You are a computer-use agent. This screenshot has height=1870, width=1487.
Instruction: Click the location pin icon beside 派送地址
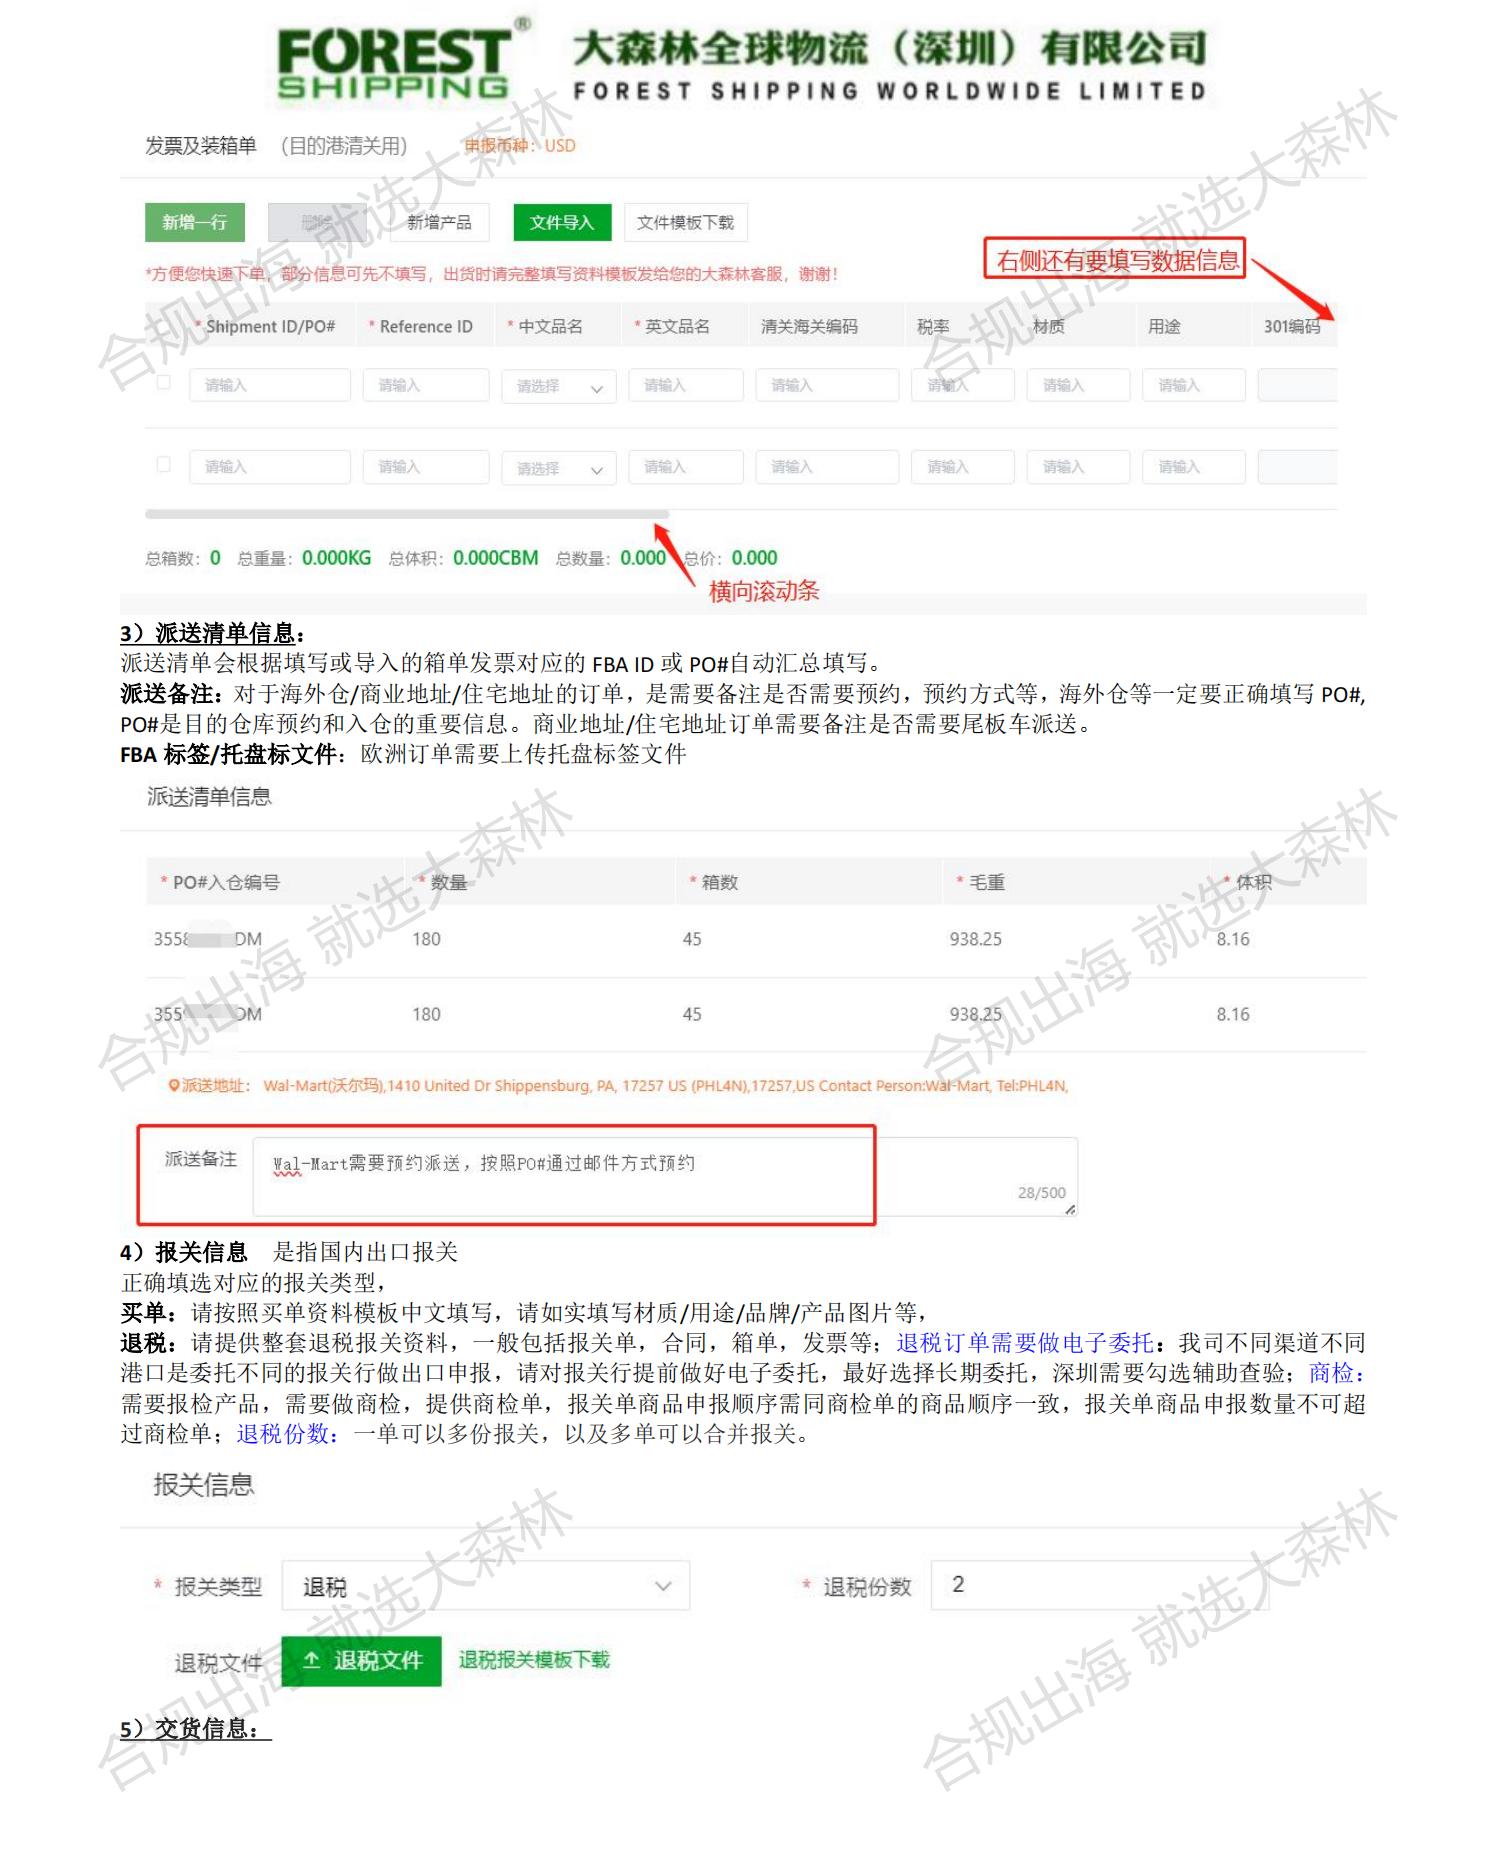click(174, 1086)
